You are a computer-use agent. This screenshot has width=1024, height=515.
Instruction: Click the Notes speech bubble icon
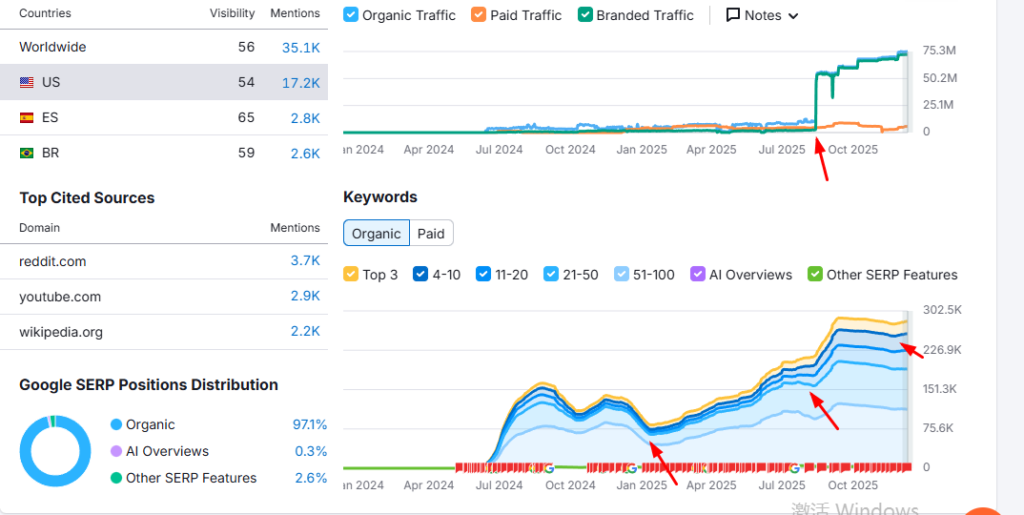733,15
